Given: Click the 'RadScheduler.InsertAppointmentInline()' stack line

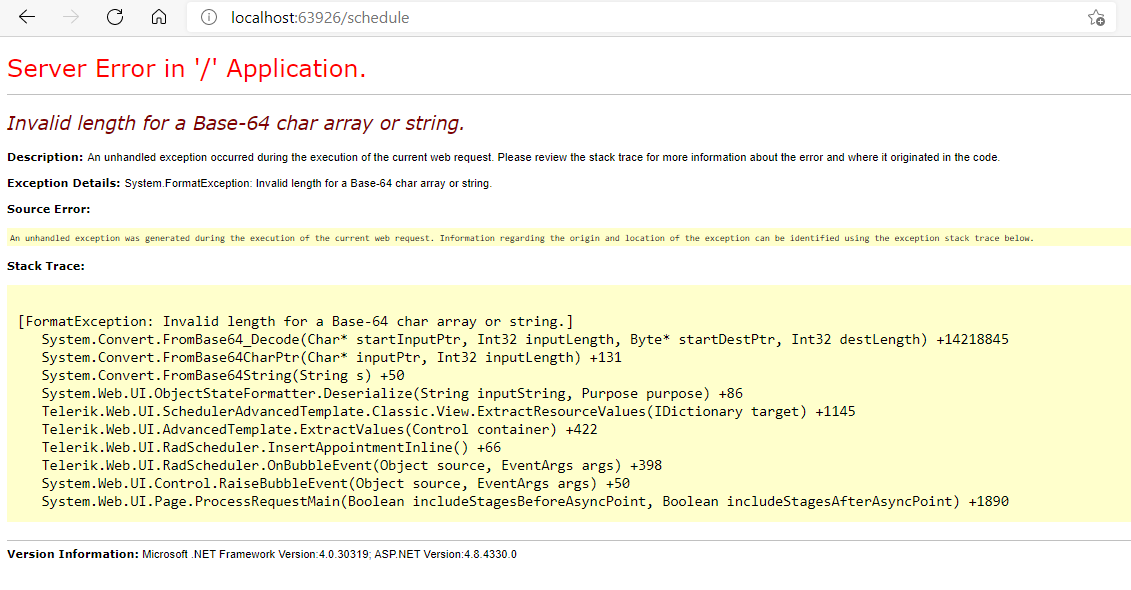Looking at the screenshot, I should click(271, 448).
